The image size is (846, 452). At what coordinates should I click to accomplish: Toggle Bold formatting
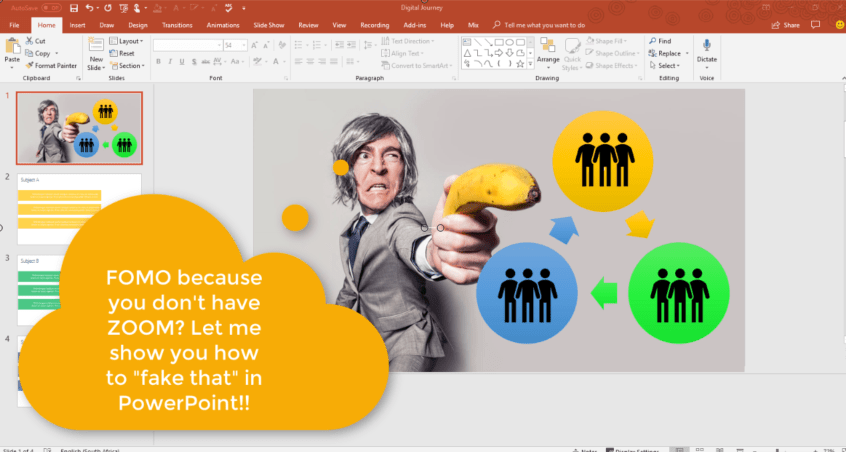[158, 61]
